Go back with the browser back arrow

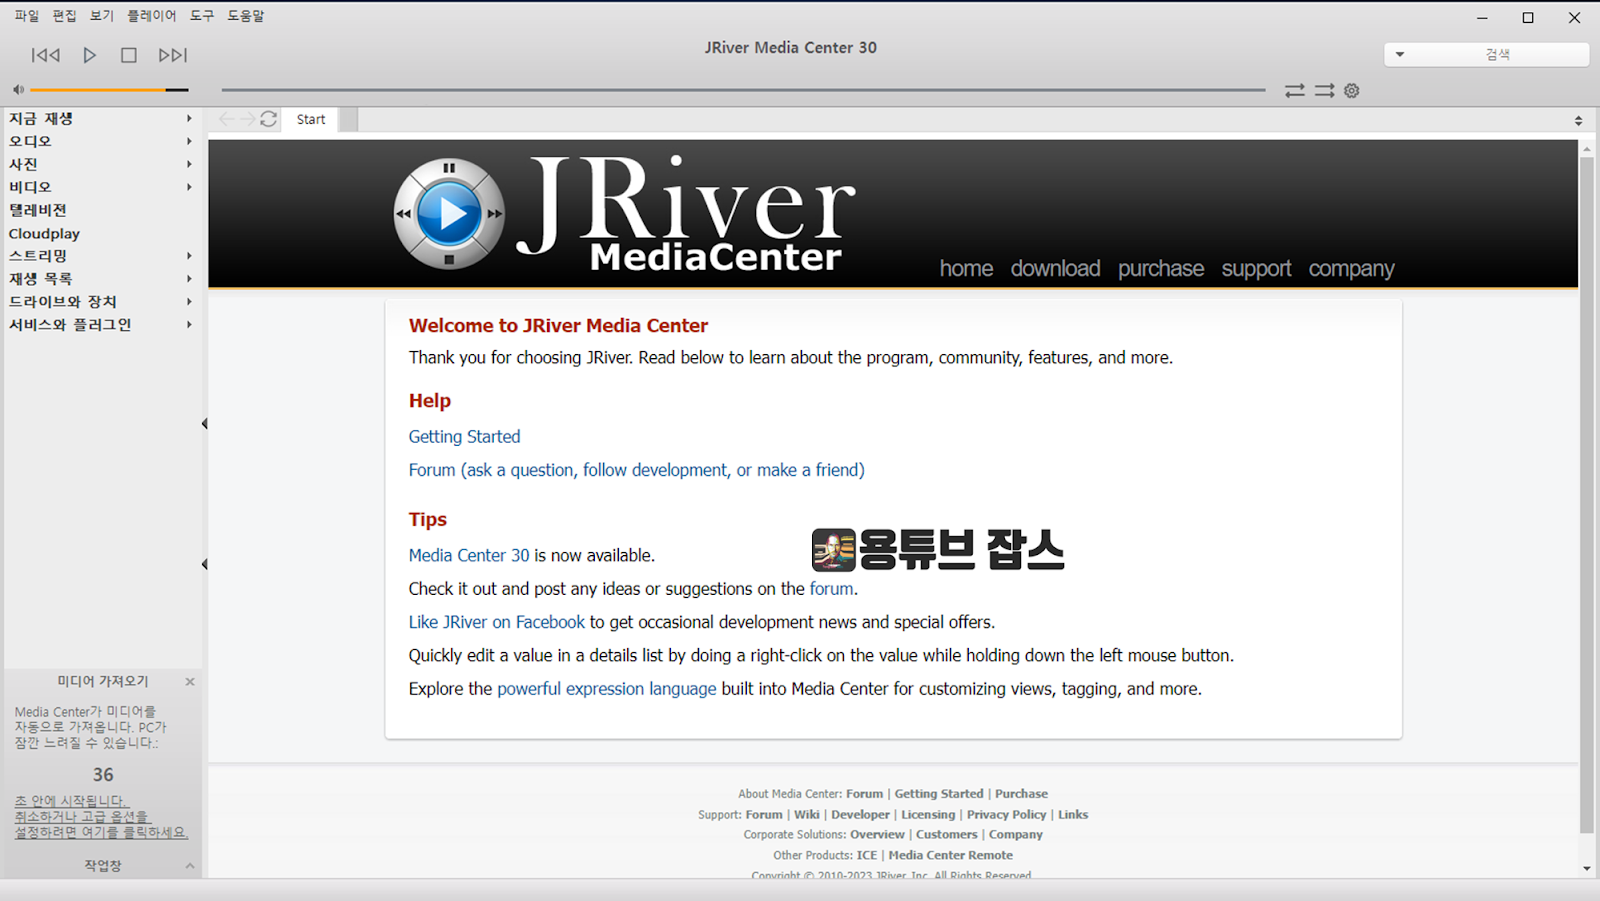(226, 119)
